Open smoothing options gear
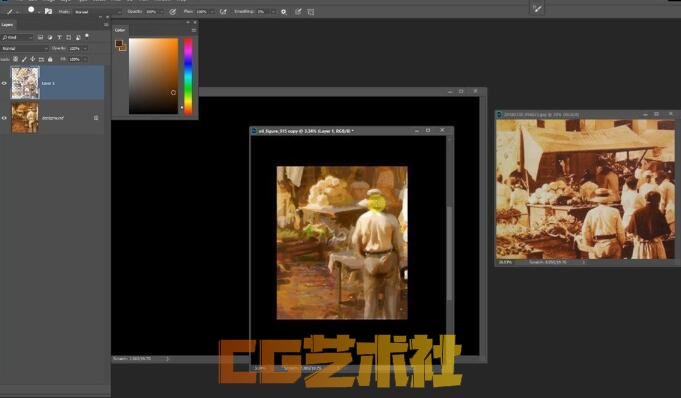 [284, 12]
